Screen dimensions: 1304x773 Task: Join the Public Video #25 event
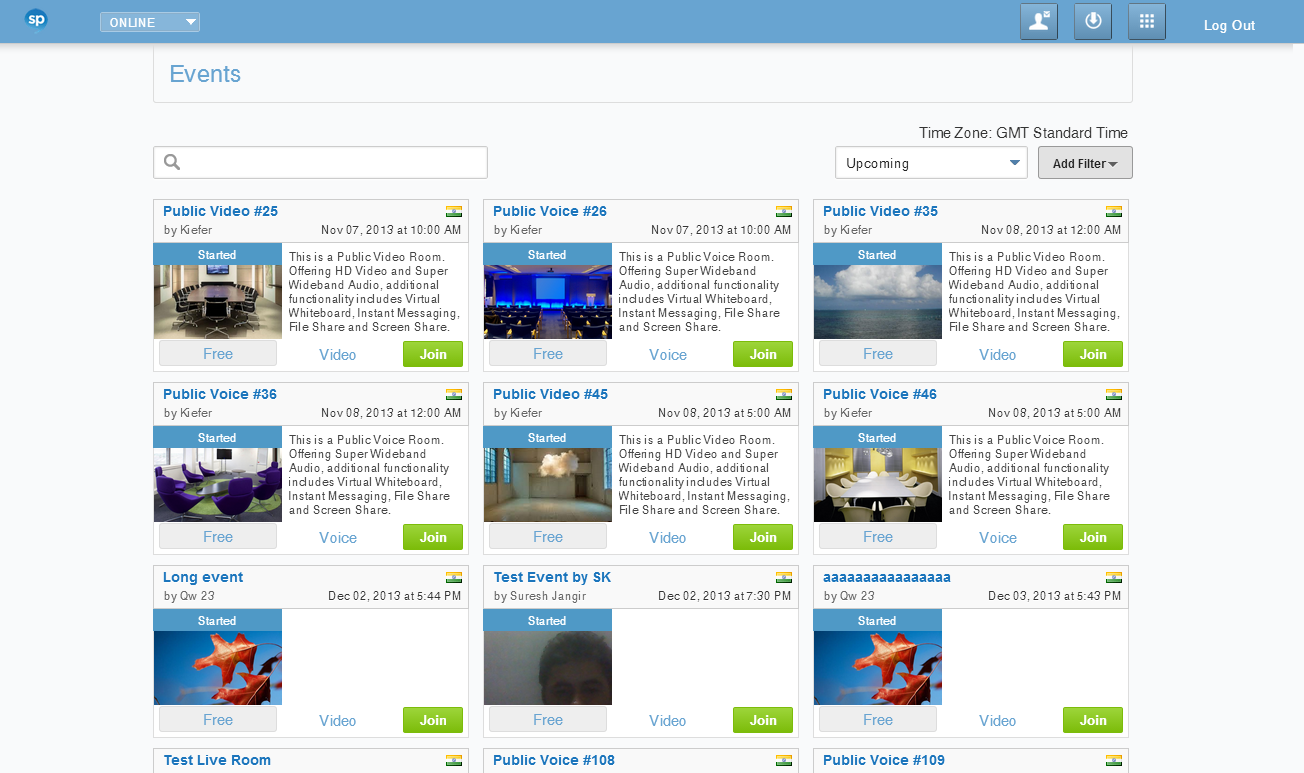433,354
